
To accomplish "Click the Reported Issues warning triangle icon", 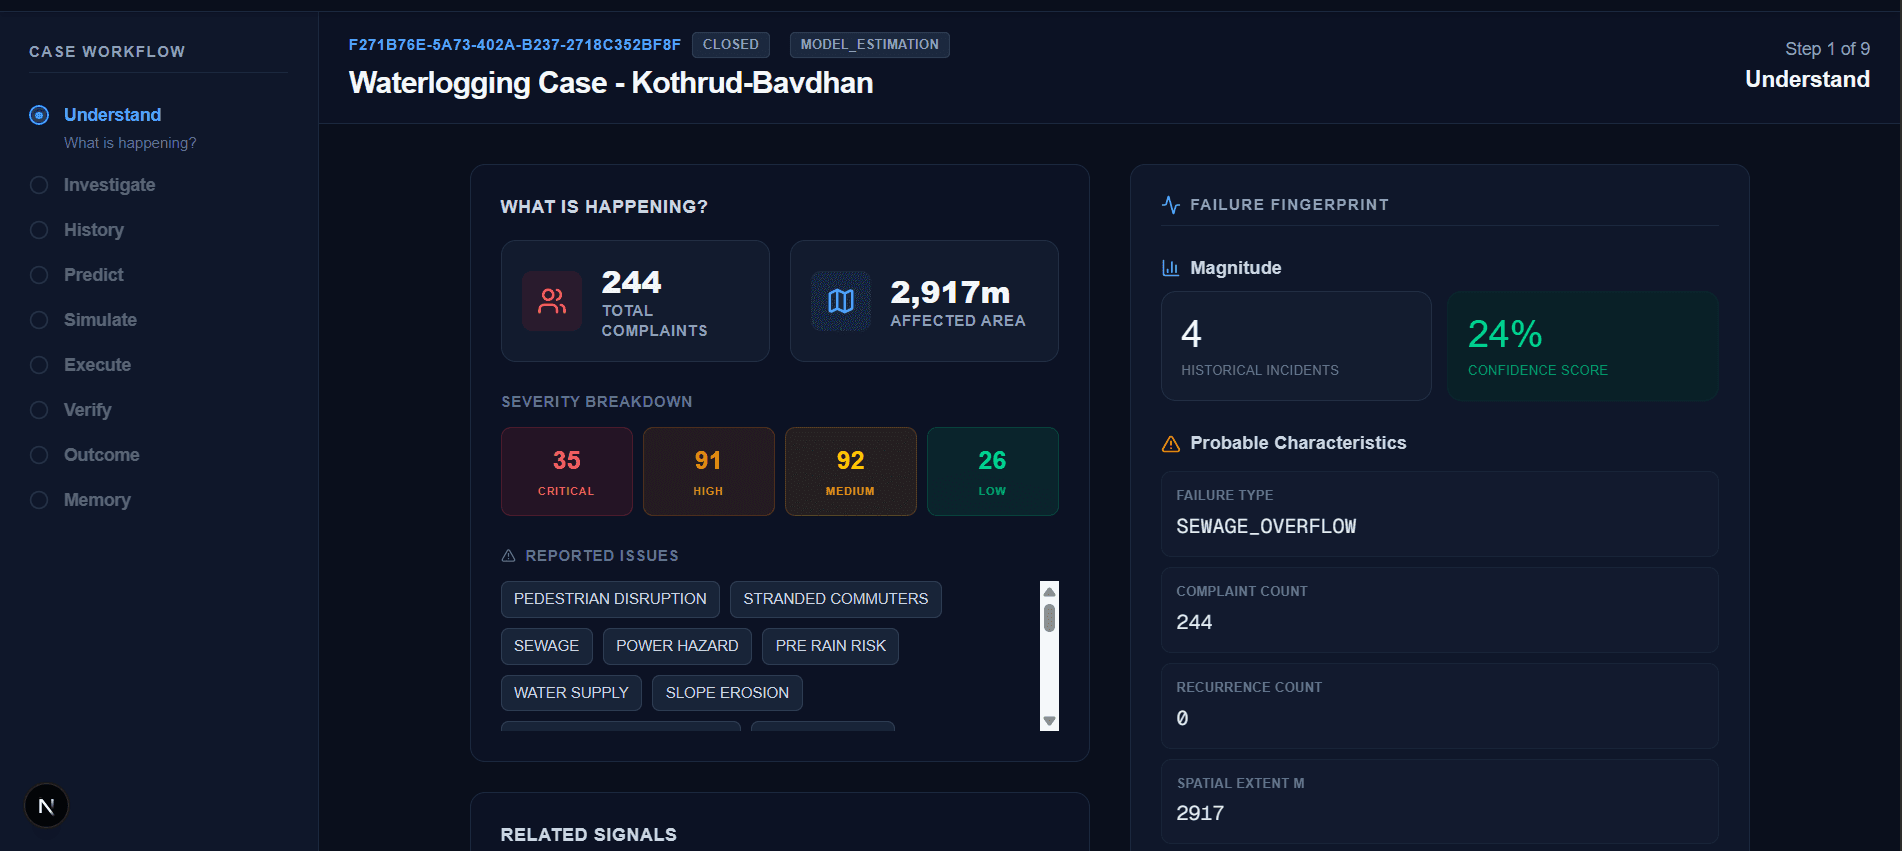I will pyautogui.click(x=508, y=556).
